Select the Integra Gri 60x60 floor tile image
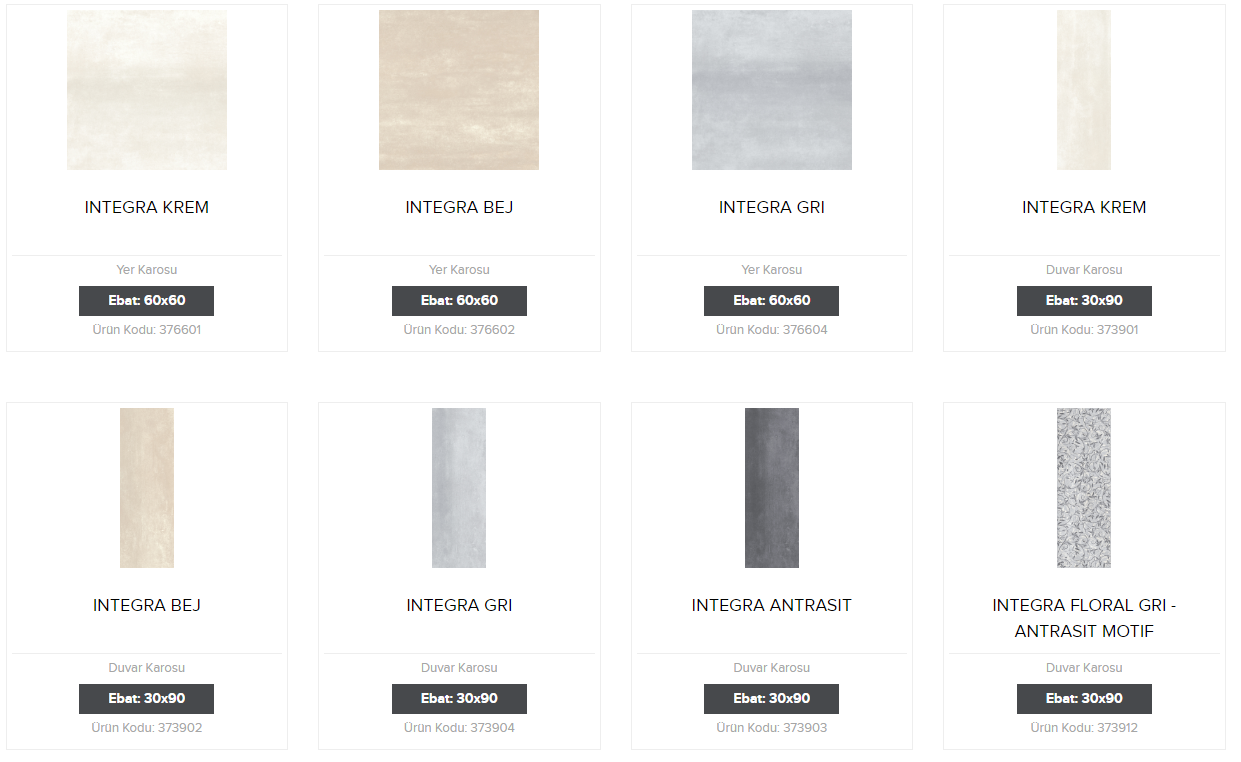1241x762 pixels. click(x=772, y=90)
